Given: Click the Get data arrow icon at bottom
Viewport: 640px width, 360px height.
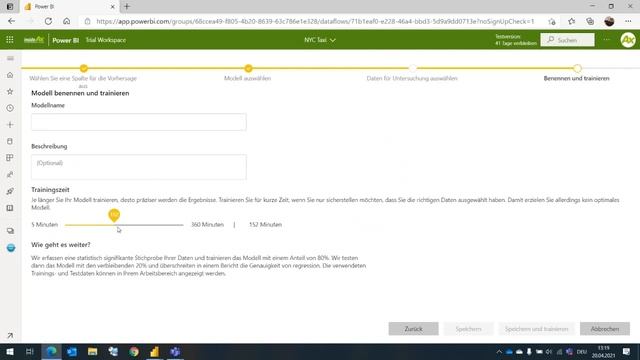Looking at the screenshot, I should coord(10,336).
